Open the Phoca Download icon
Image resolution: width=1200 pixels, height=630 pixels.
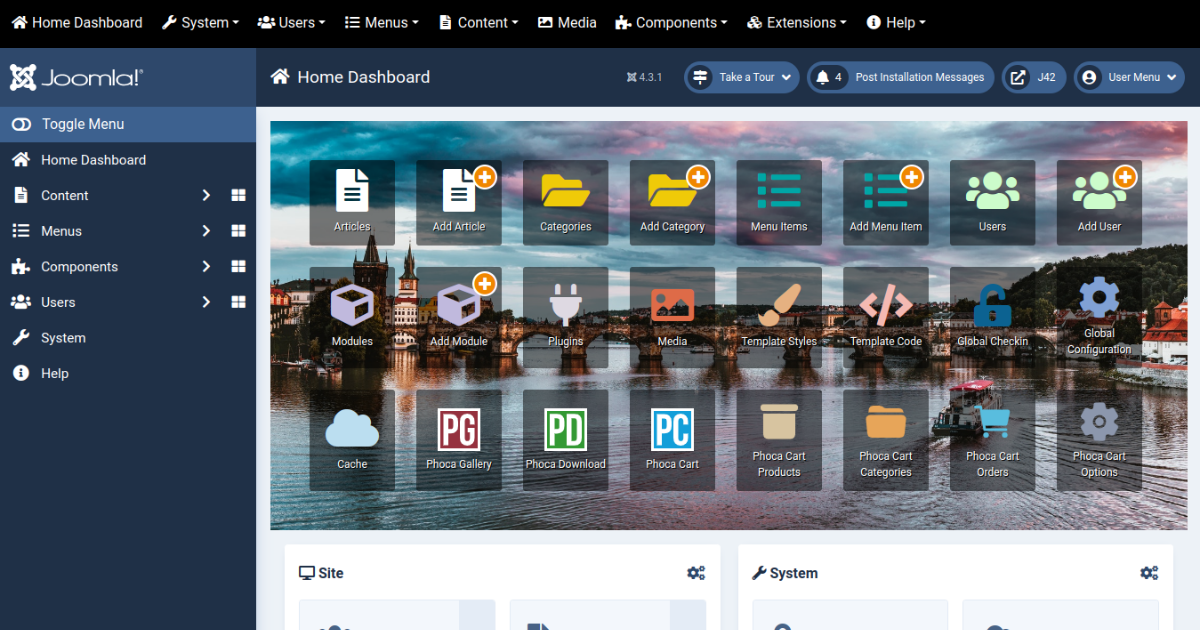tap(565, 440)
